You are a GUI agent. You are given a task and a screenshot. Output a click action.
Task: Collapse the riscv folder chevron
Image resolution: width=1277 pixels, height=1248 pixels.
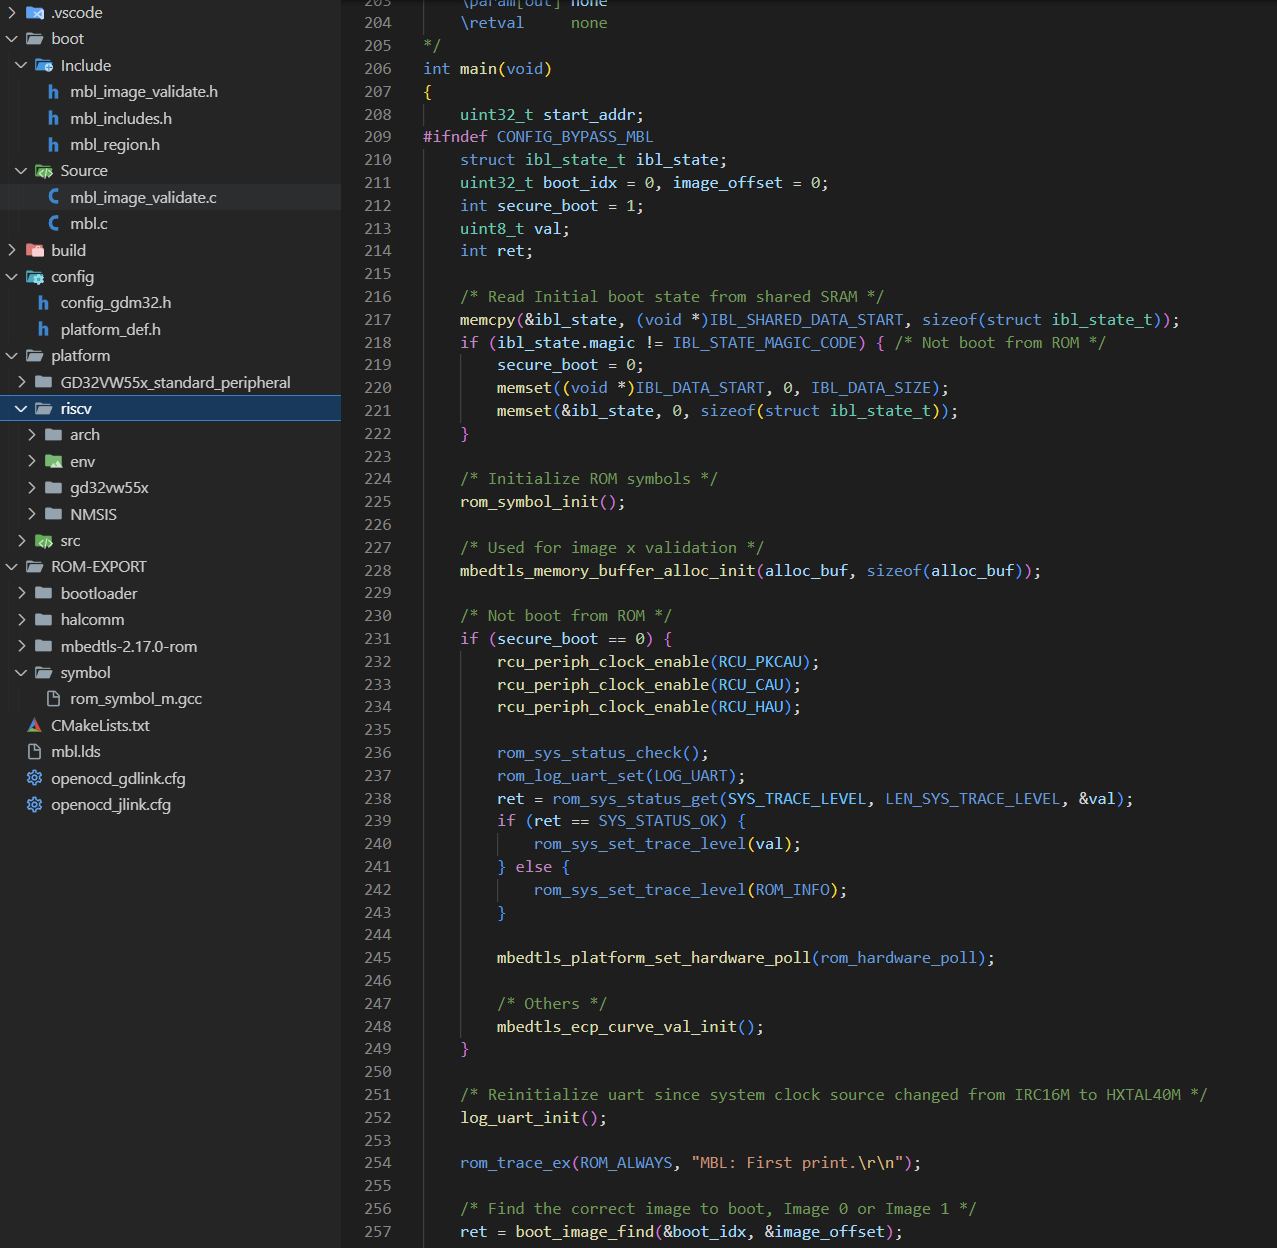[21, 409]
